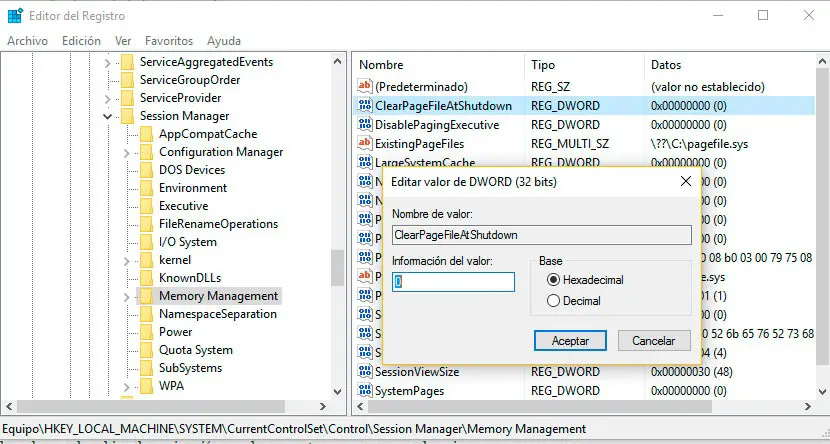Open the Favoritos menu
Screen dimensions: 830x444
click(x=168, y=41)
